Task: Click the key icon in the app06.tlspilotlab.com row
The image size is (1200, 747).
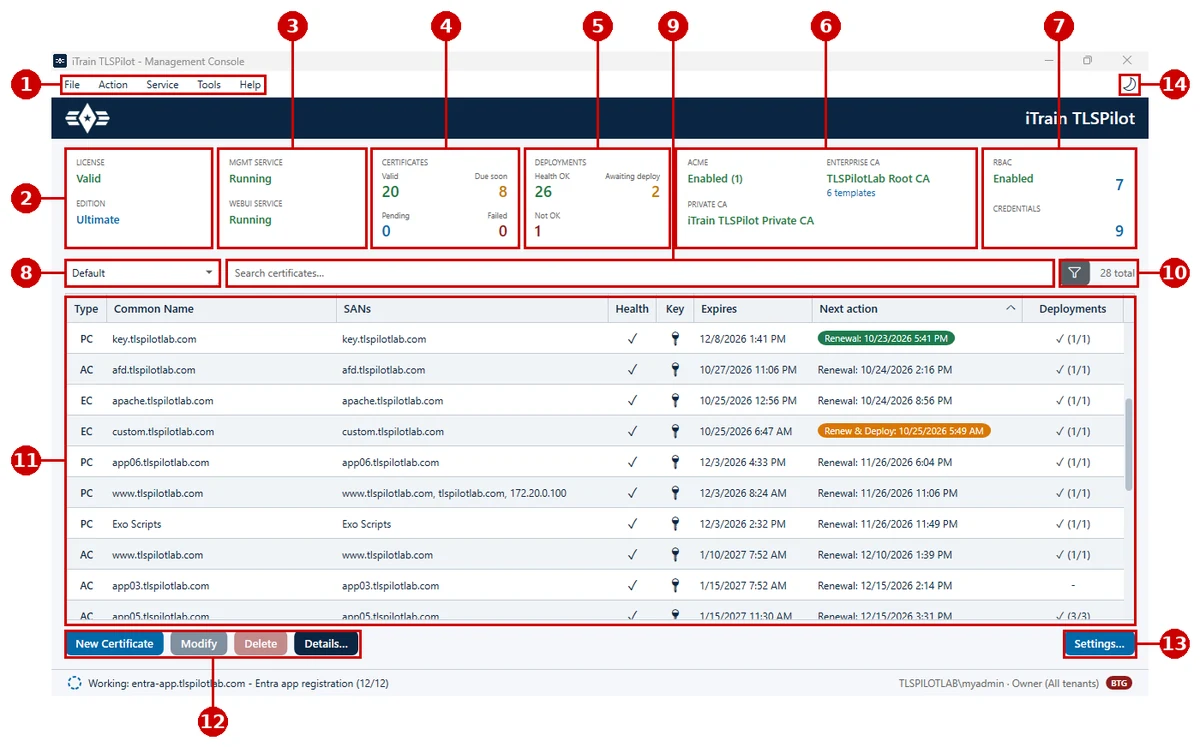Action: 675,463
